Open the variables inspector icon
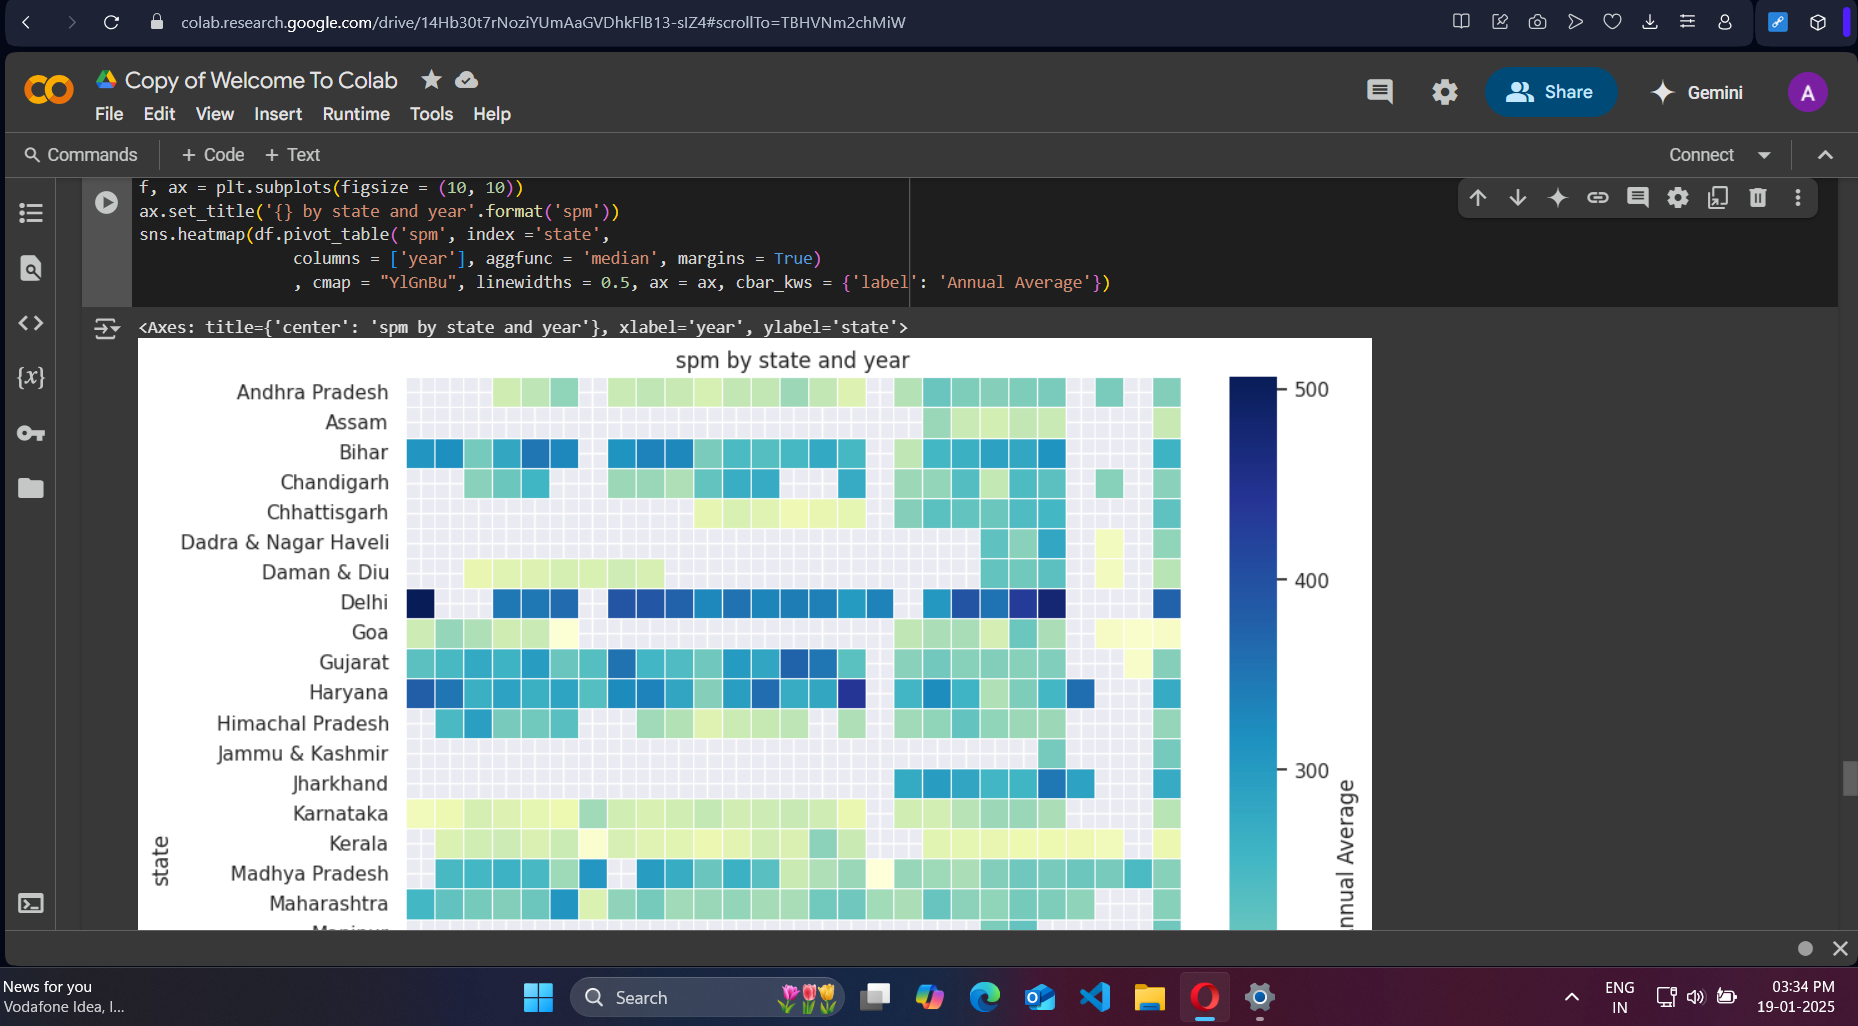 31,377
